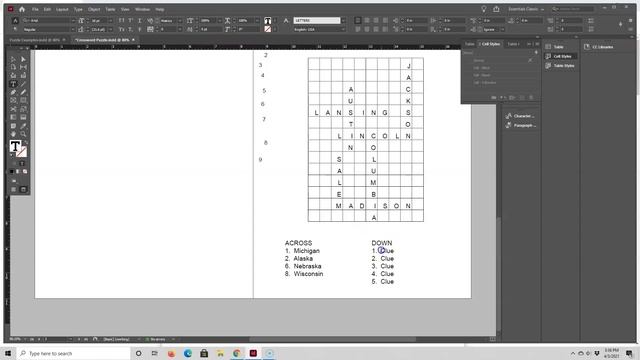Click the Share document icon

click(496, 9)
